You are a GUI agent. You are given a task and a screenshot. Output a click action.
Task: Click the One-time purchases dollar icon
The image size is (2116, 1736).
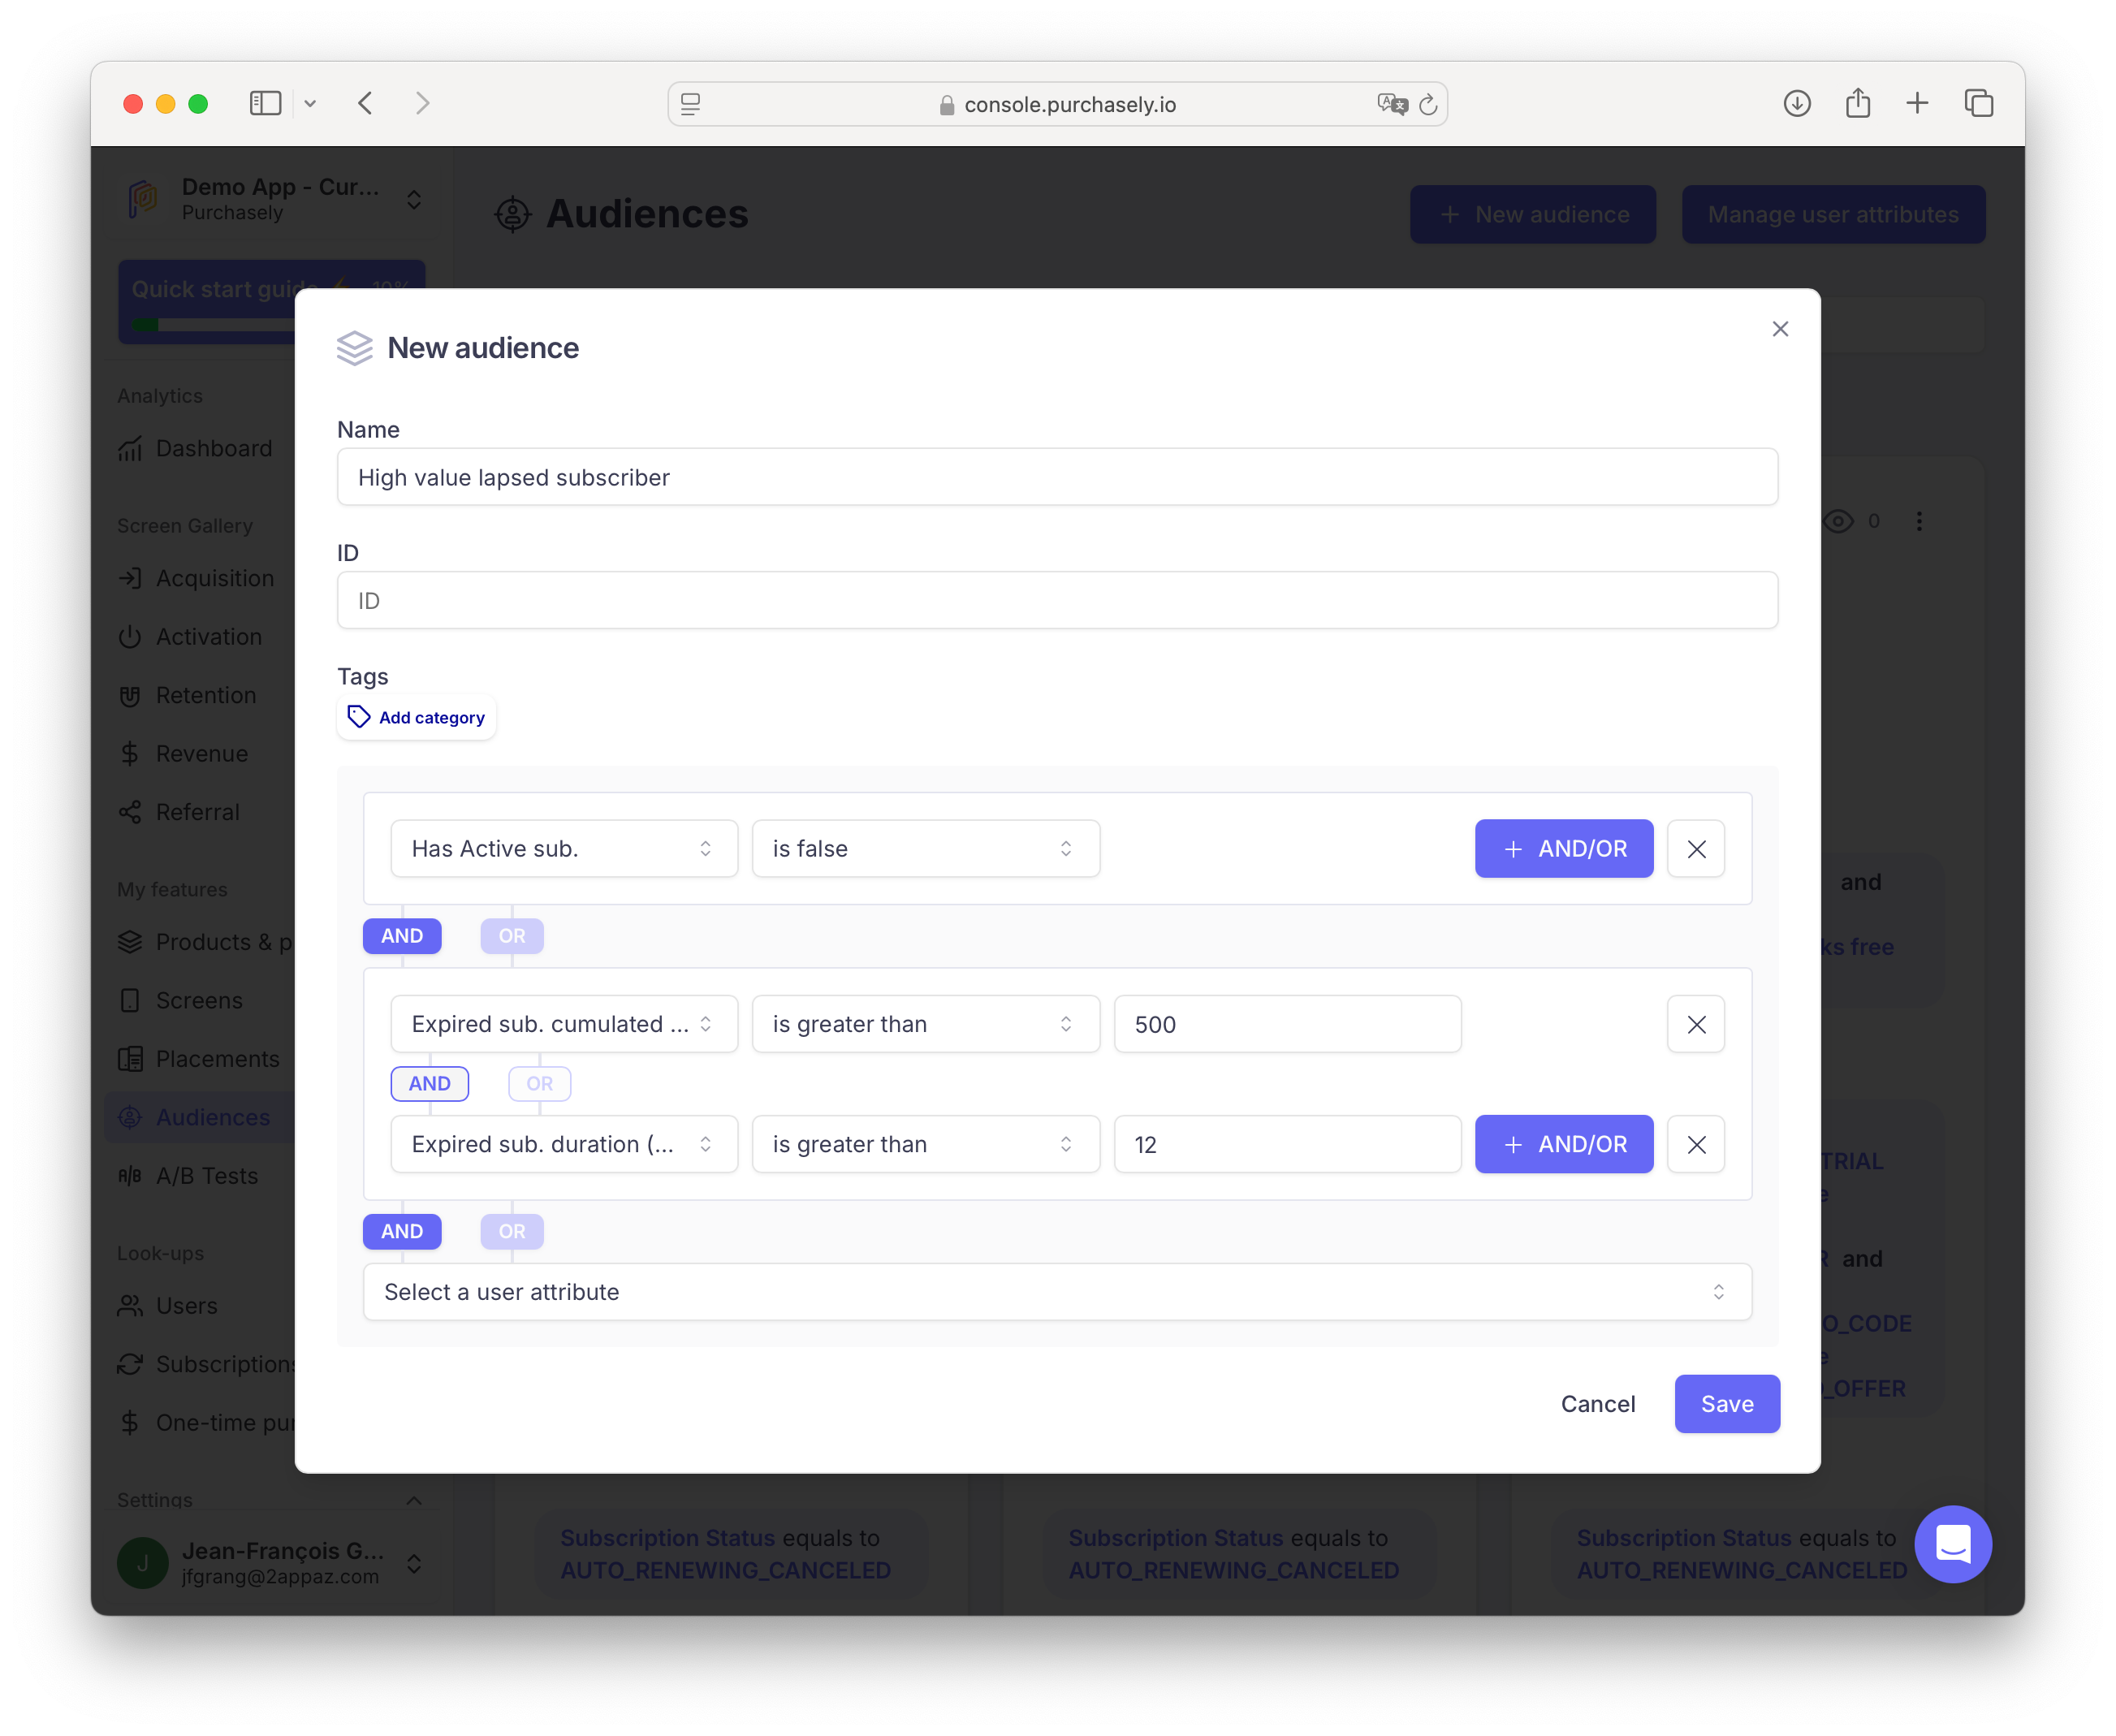[130, 1422]
